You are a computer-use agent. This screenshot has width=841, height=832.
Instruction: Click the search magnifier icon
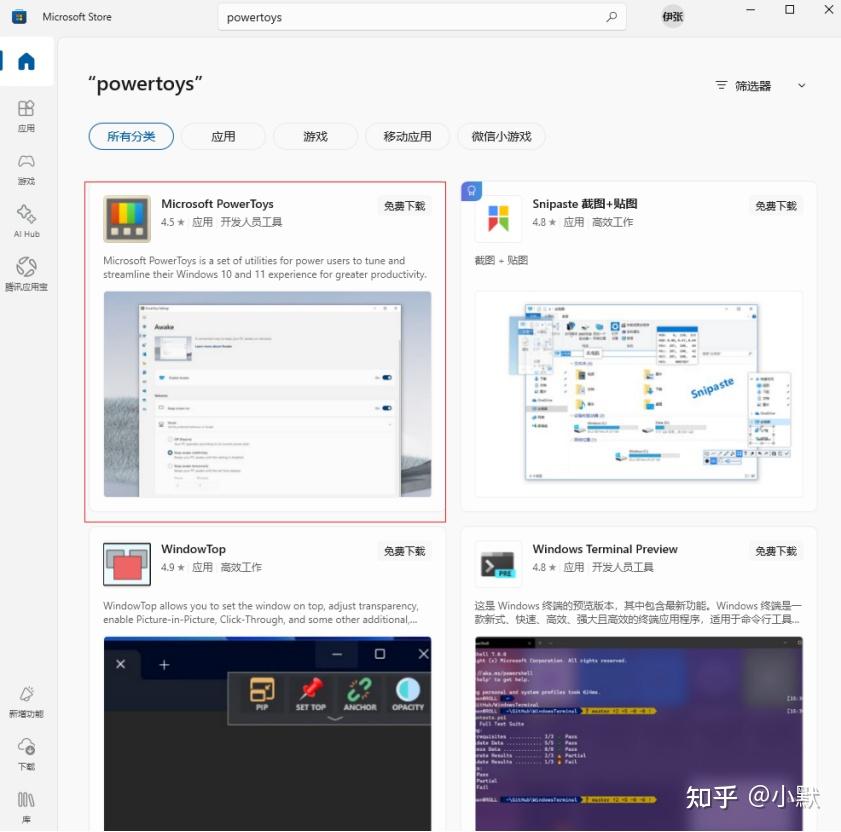pos(611,17)
